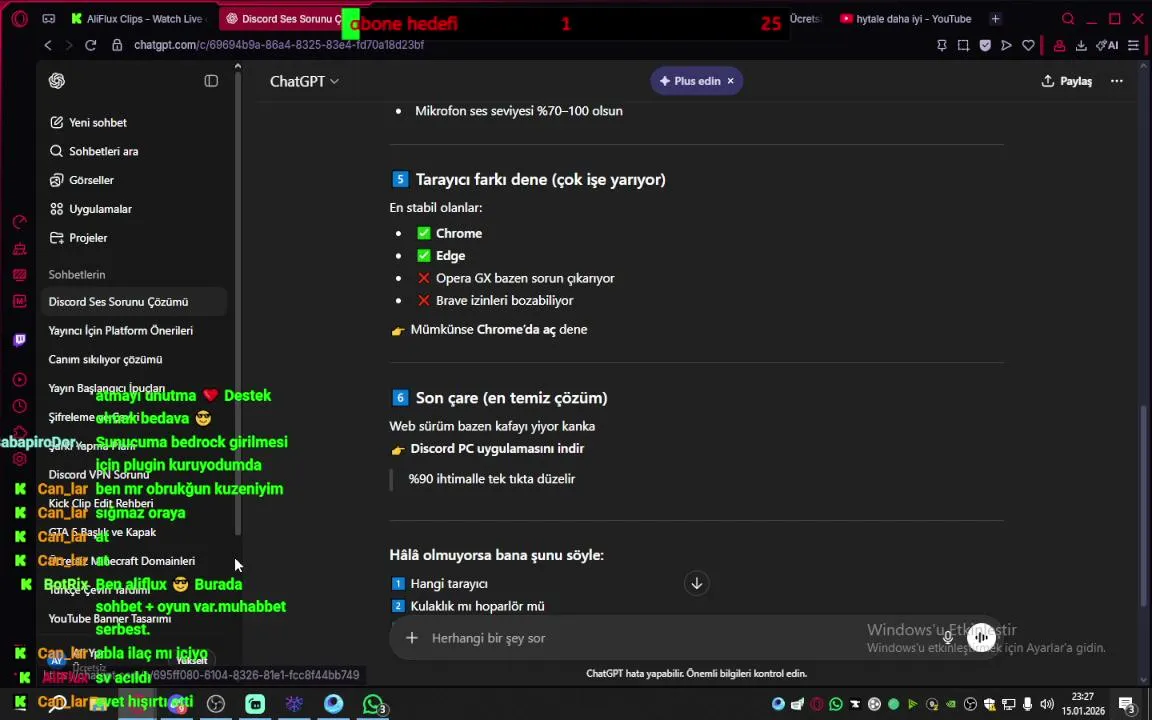The image size is (1152, 720).
Task: Open the downloads icon in toolbar
Action: pos(1081,46)
